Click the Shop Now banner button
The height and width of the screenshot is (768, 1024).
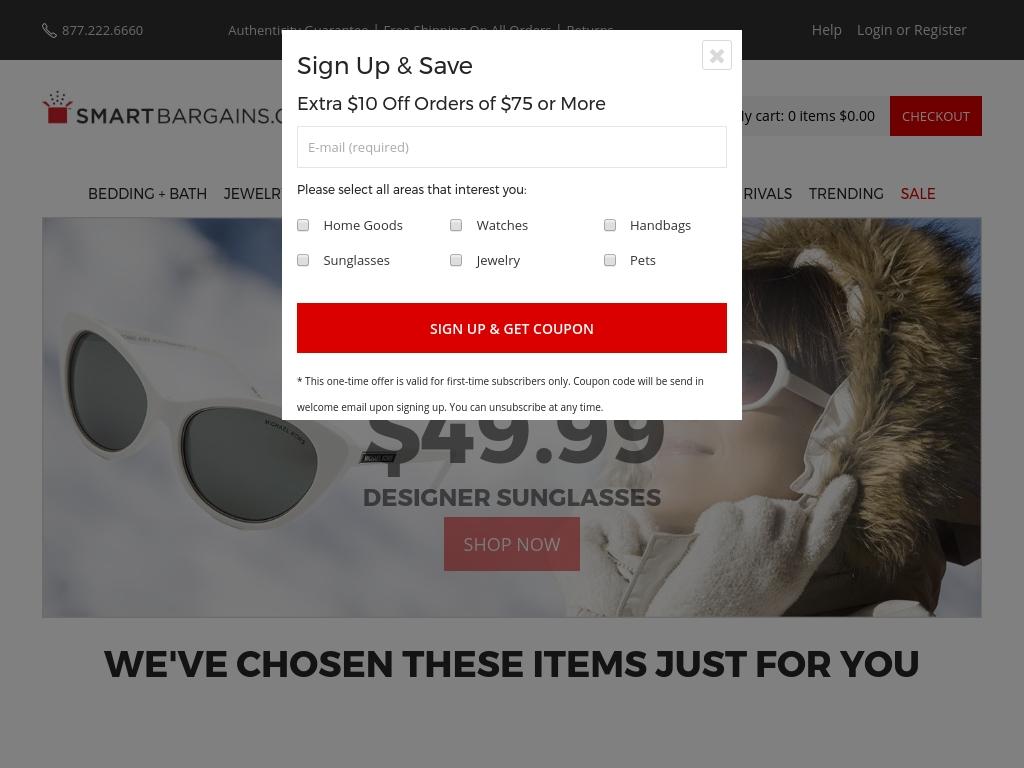[x=511, y=544]
